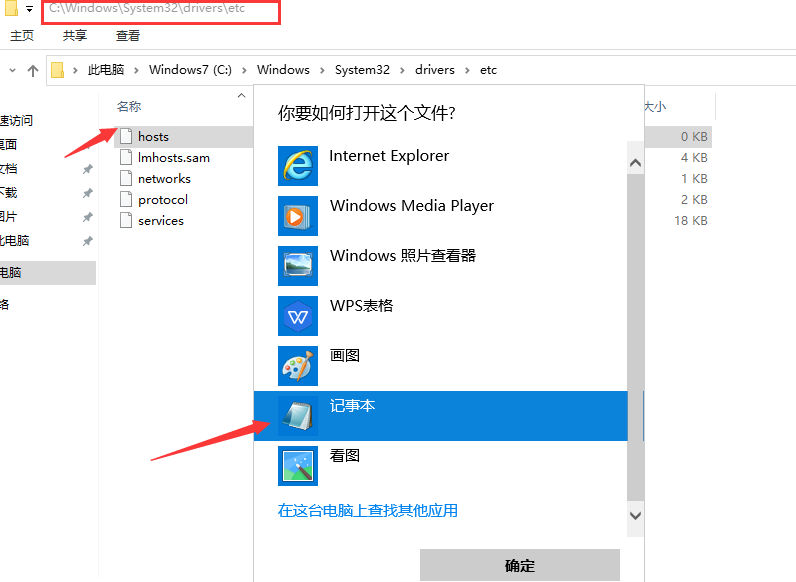Click the app list scroll down arrow
Viewport: 796px width, 582px height.
pos(635,515)
